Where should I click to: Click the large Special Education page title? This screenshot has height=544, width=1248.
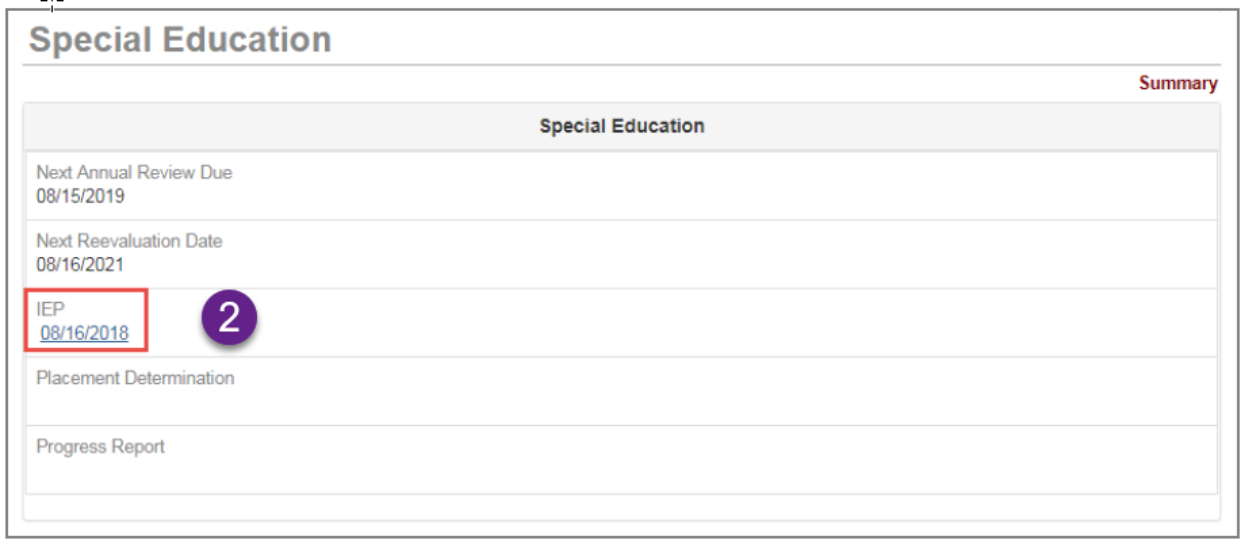point(181,40)
